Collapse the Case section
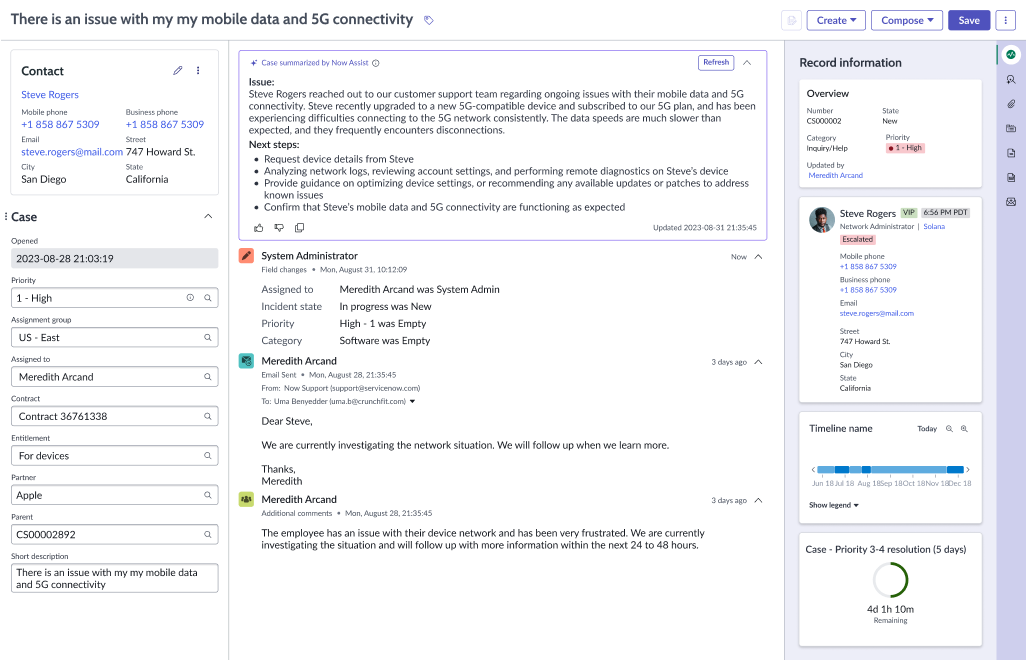This screenshot has height=660, width=1026. click(x=208, y=217)
